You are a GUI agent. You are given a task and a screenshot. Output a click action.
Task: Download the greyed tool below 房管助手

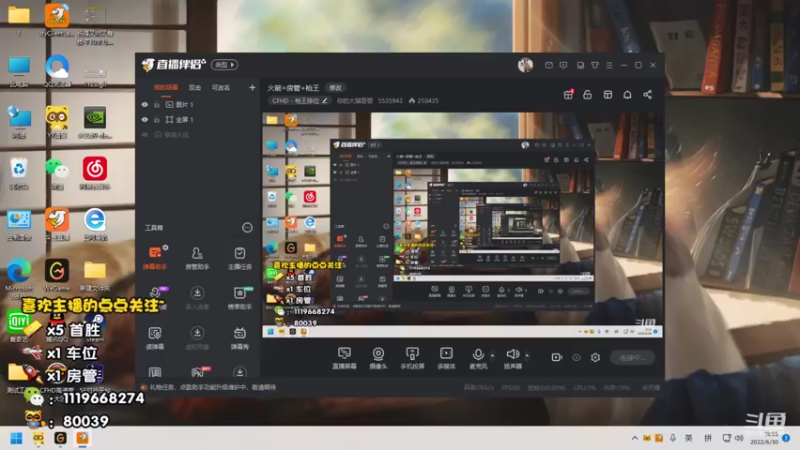(x=197, y=298)
